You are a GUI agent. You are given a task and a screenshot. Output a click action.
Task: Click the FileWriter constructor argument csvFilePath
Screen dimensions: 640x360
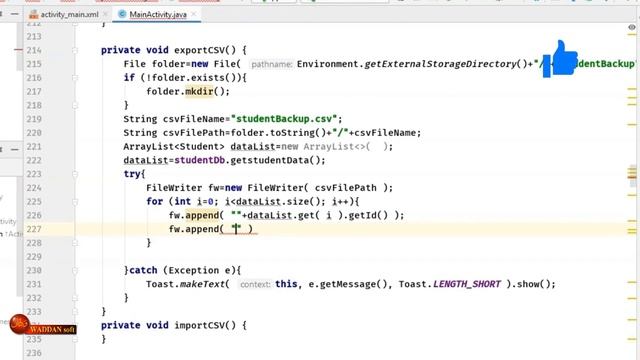click(345, 188)
